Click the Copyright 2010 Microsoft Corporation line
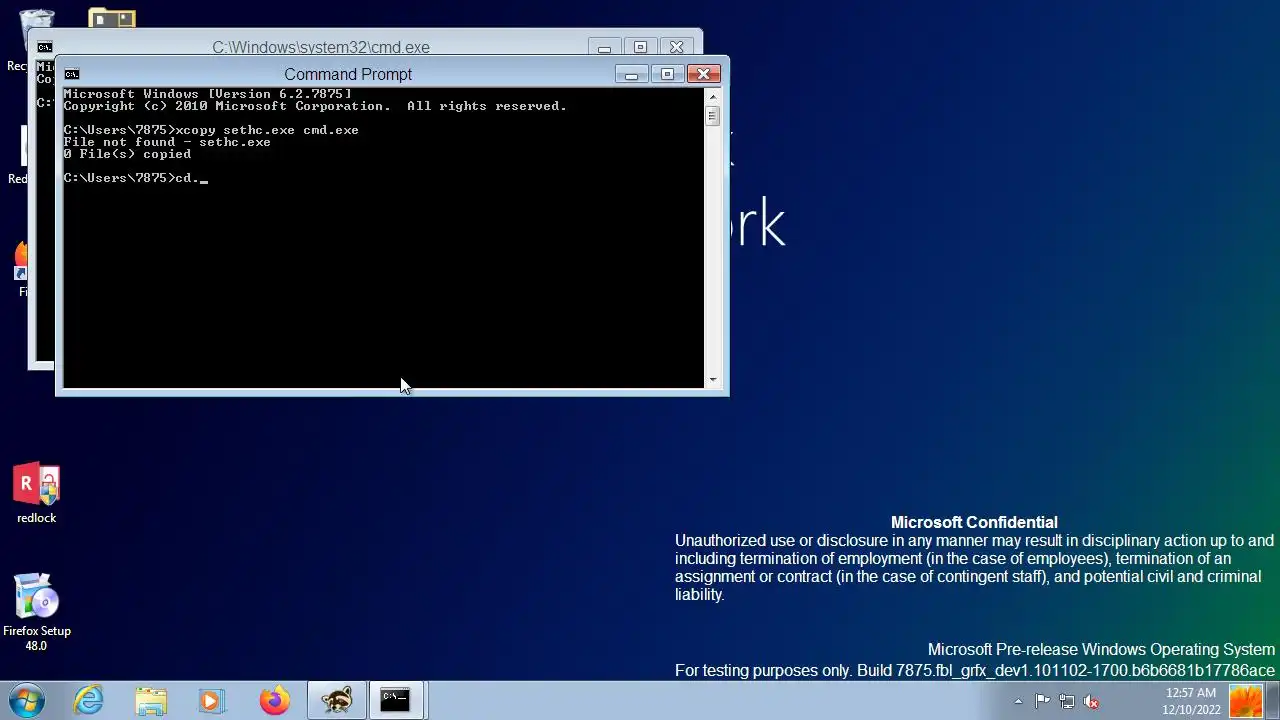The height and width of the screenshot is (720, 1280). click(x=315, y=106)
